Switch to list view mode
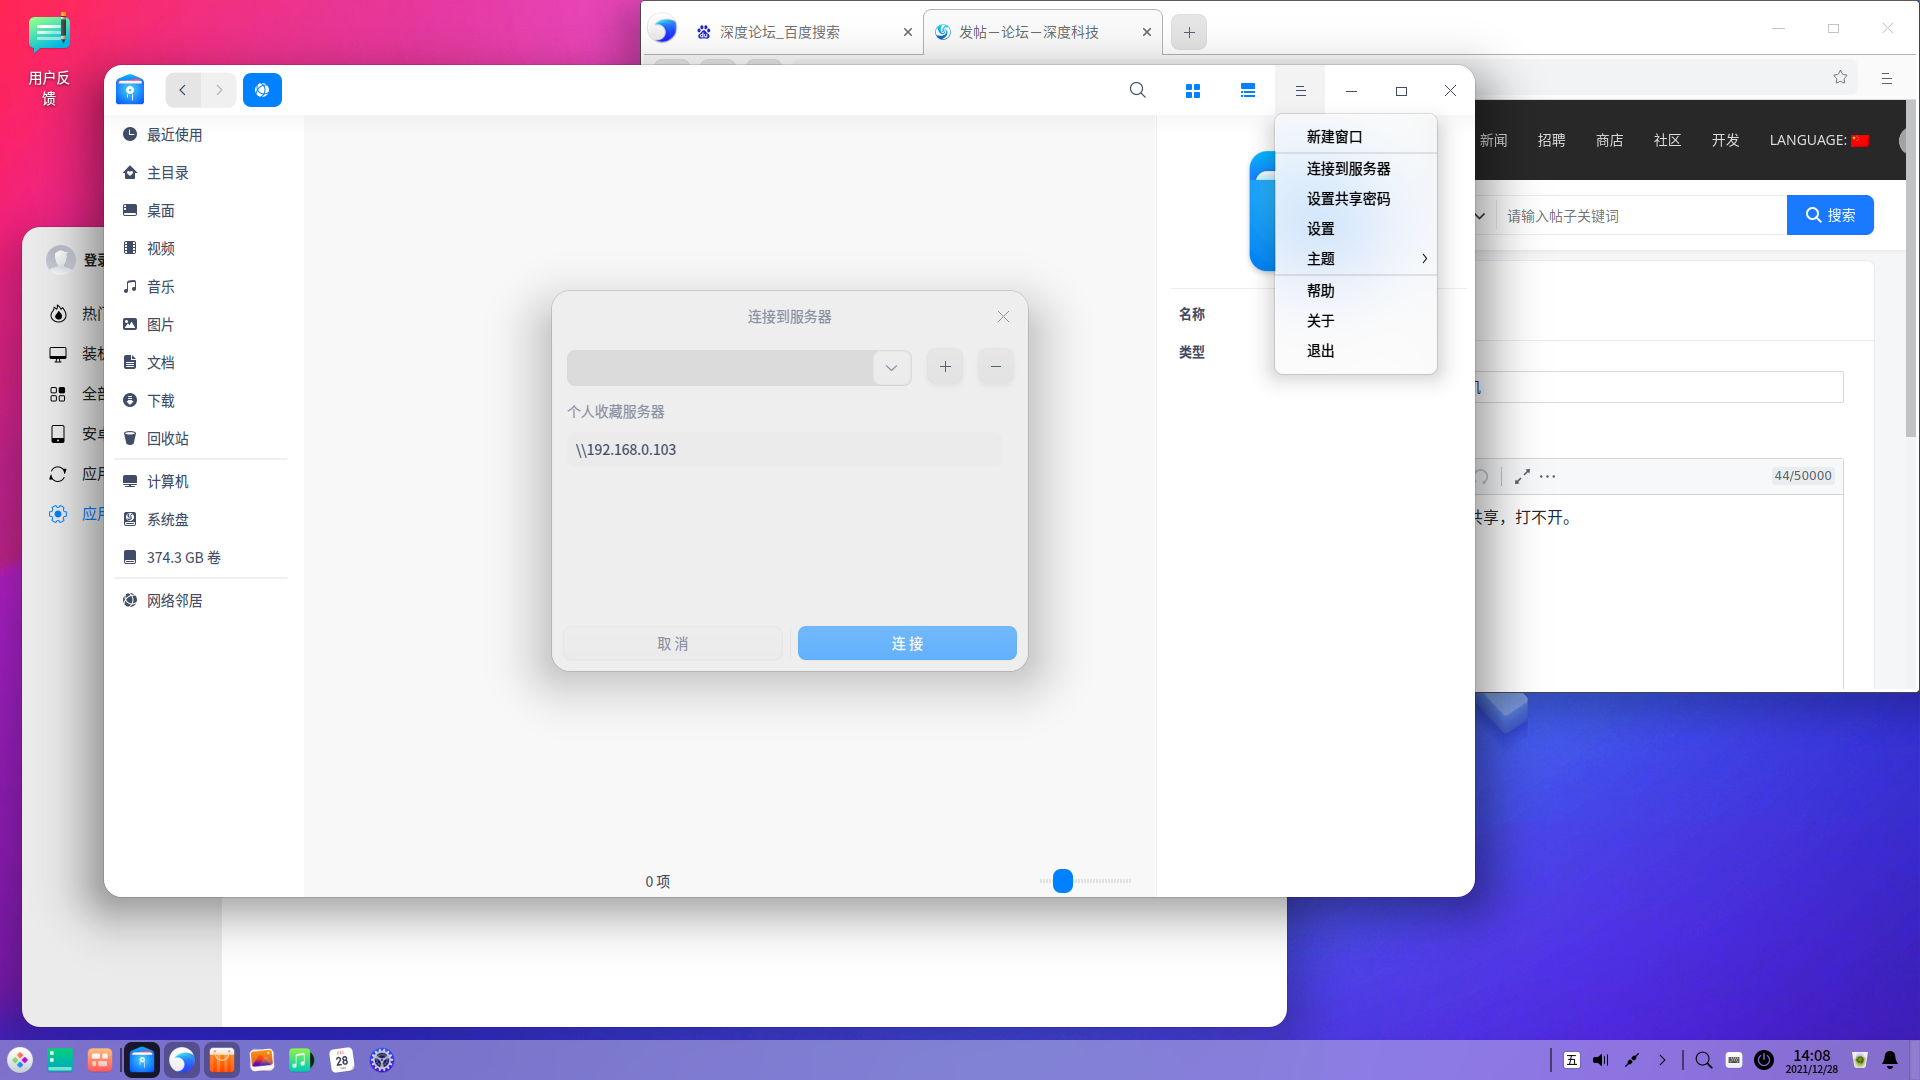Screen dimensions: 1920x1080 tap(1247, 90)
